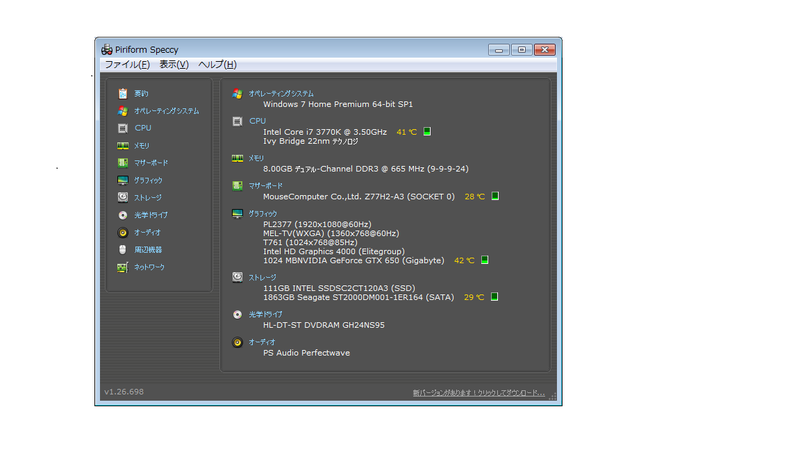Click the 8.00GB DDR3 memory text

pyautogui.click(x=366, y=169)
